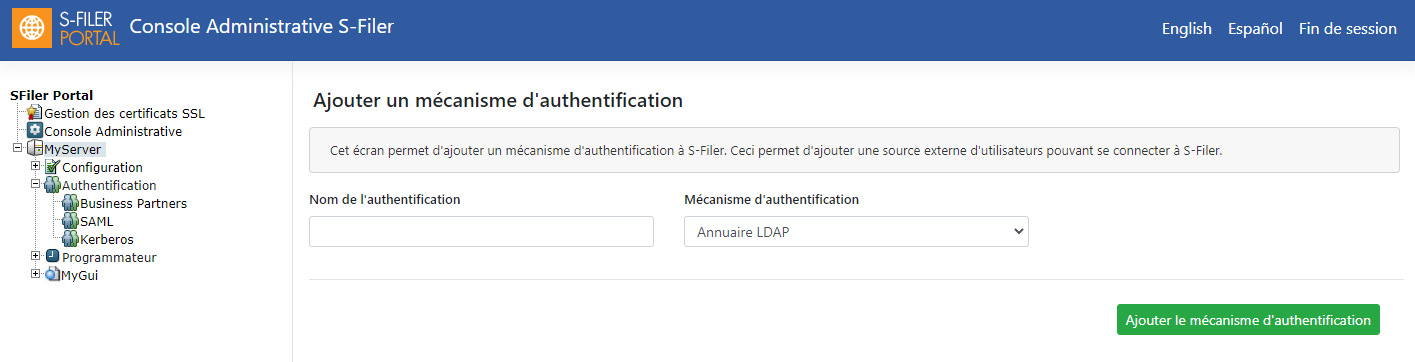Click the Programmateur clock icon

point(53,257)
